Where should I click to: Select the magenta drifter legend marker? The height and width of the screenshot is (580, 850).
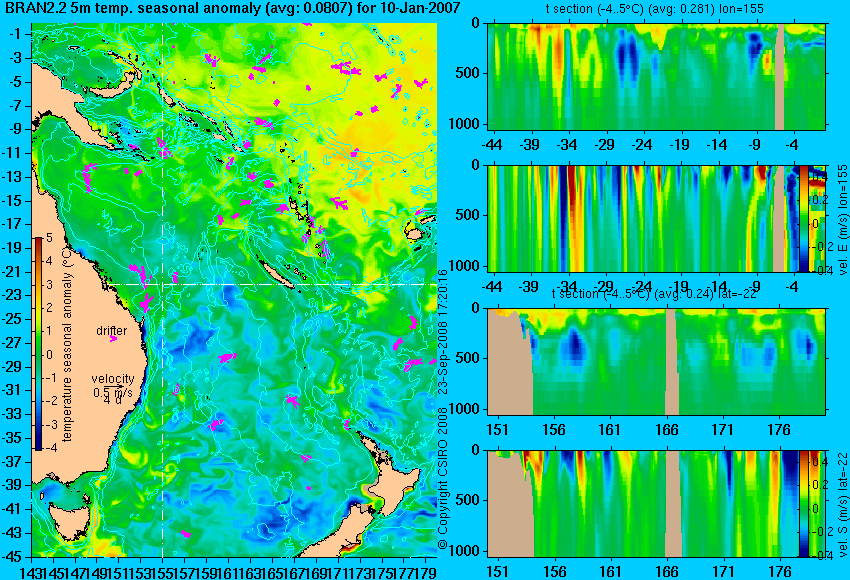113,339
